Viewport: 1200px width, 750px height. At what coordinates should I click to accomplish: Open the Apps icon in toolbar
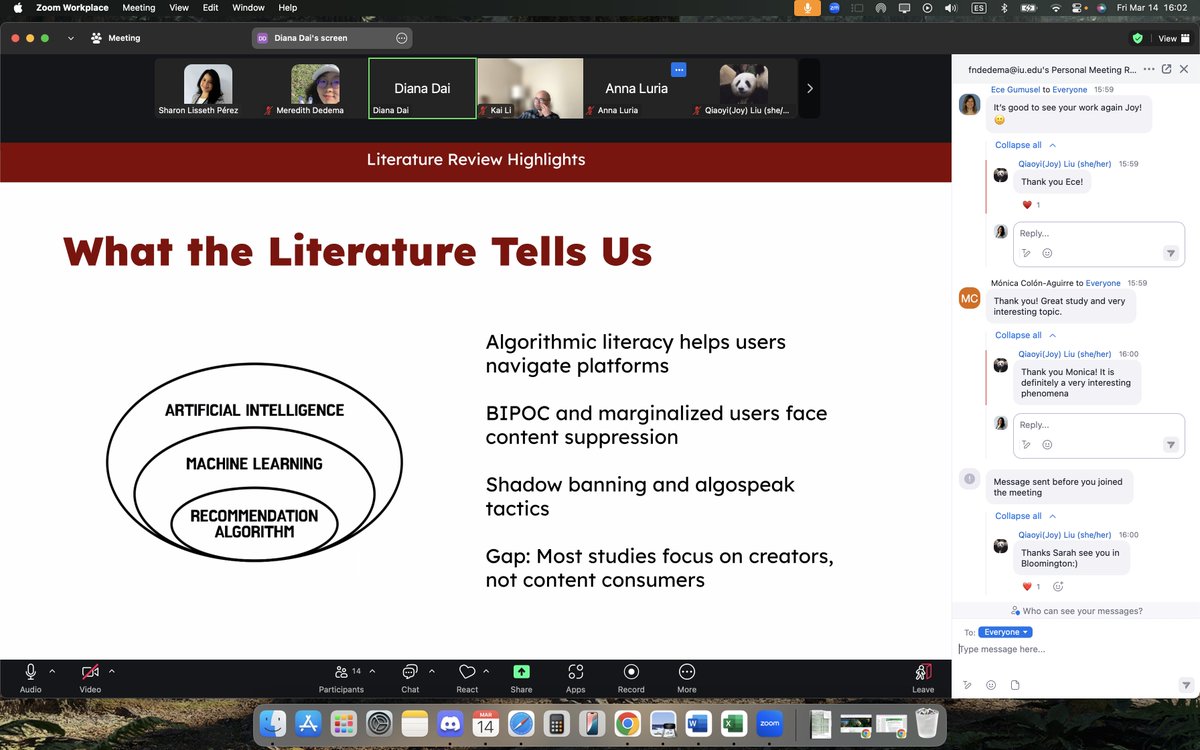[575, 672]
